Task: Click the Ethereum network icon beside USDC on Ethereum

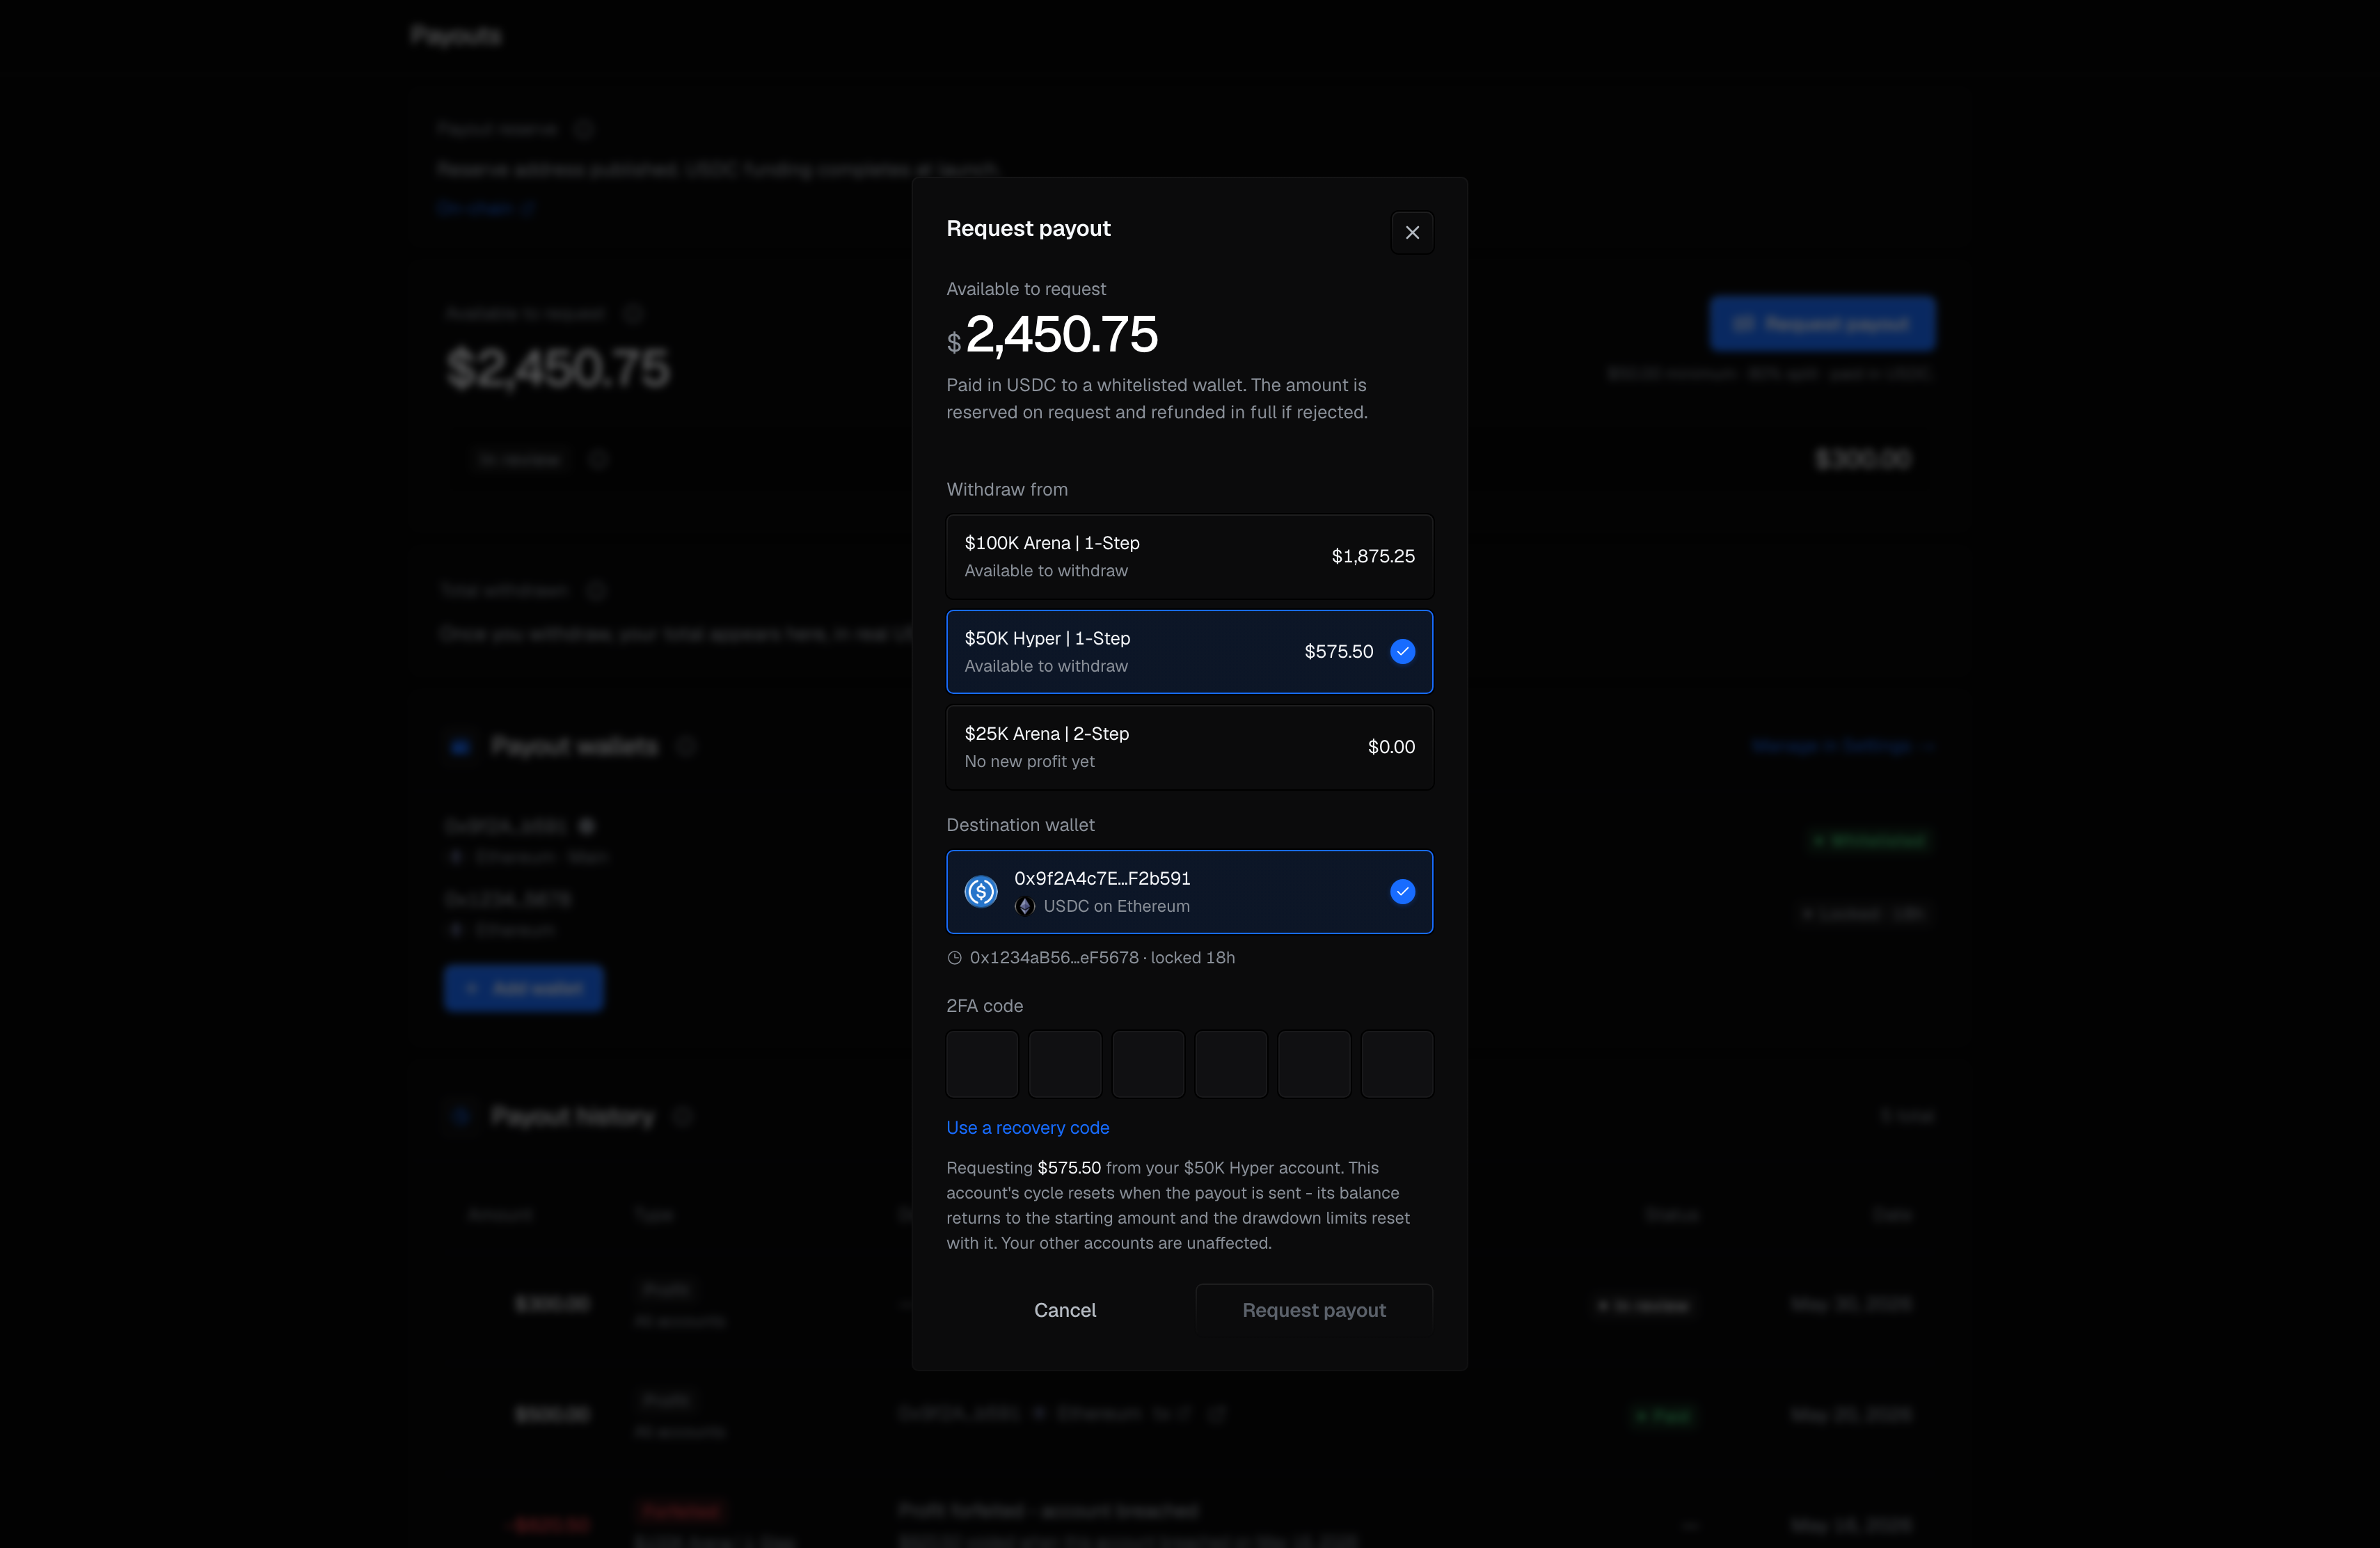Action: pyautogui.click(x=1024, y=906)
